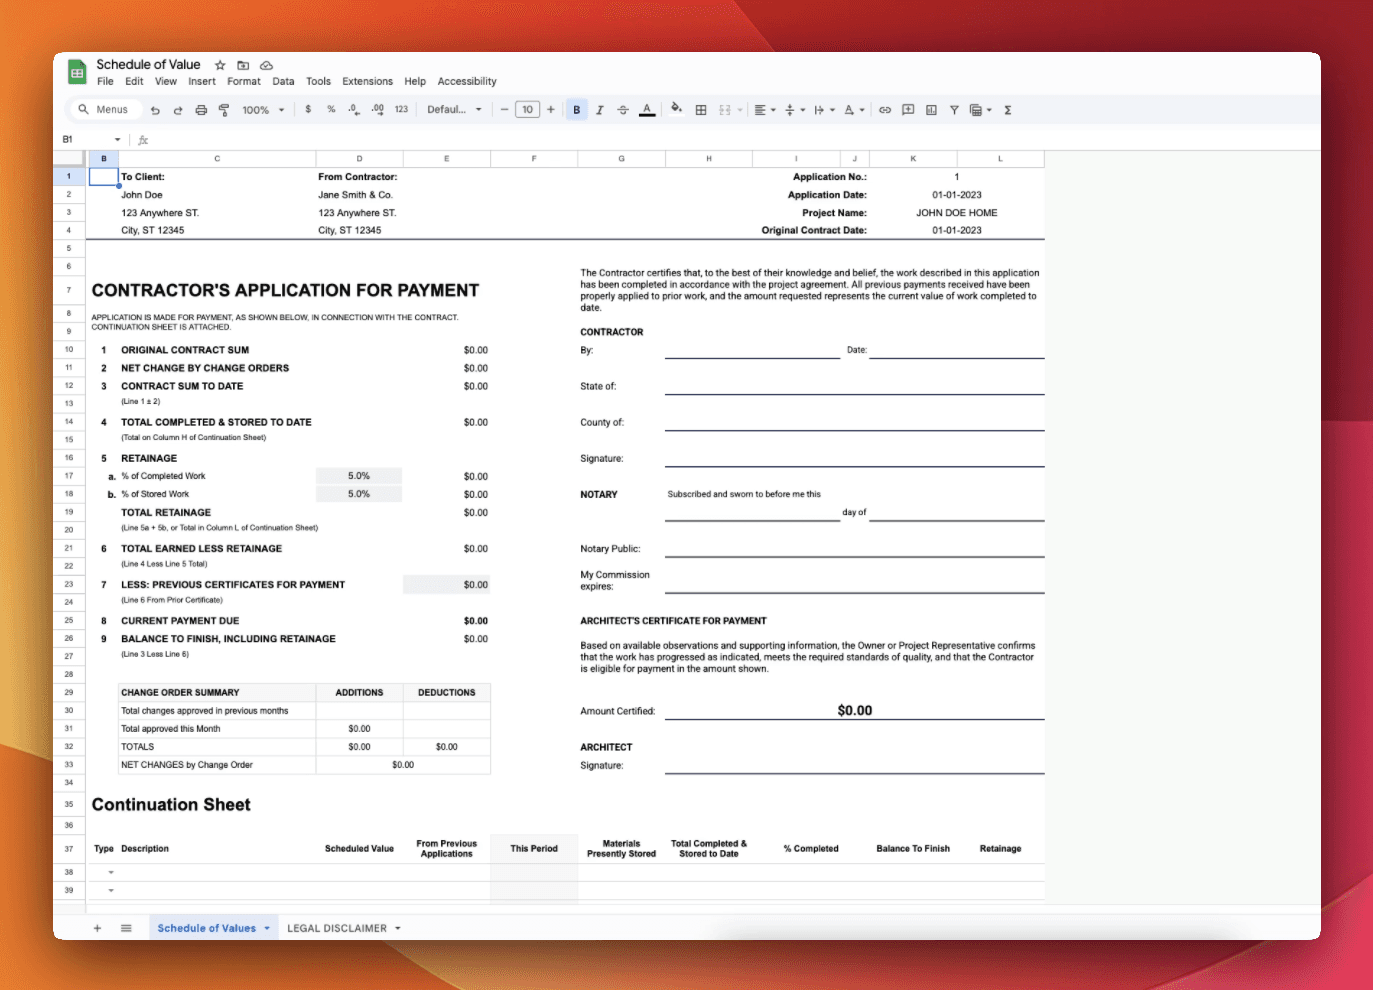Click the All sheets list icon
This screenshot has height=990, width=1373.
coord(126,928)
